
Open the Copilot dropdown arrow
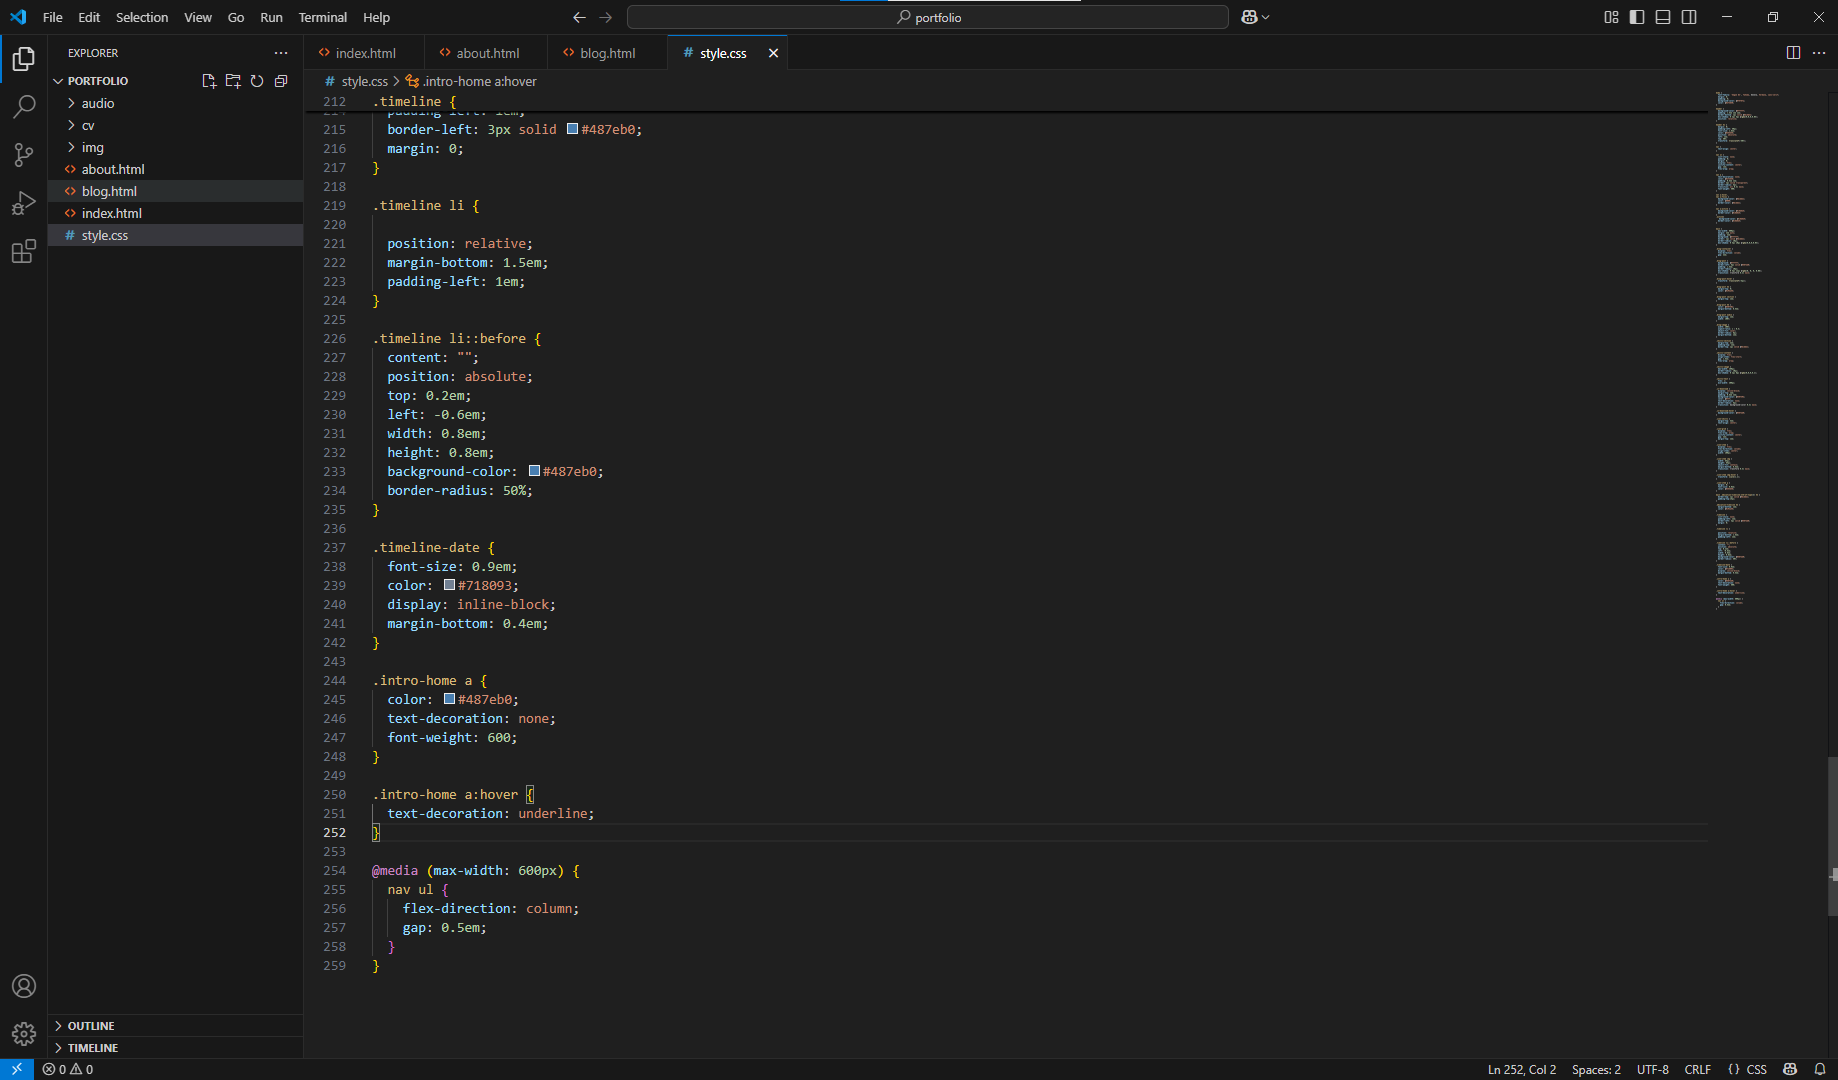[x=1266, y=17]
